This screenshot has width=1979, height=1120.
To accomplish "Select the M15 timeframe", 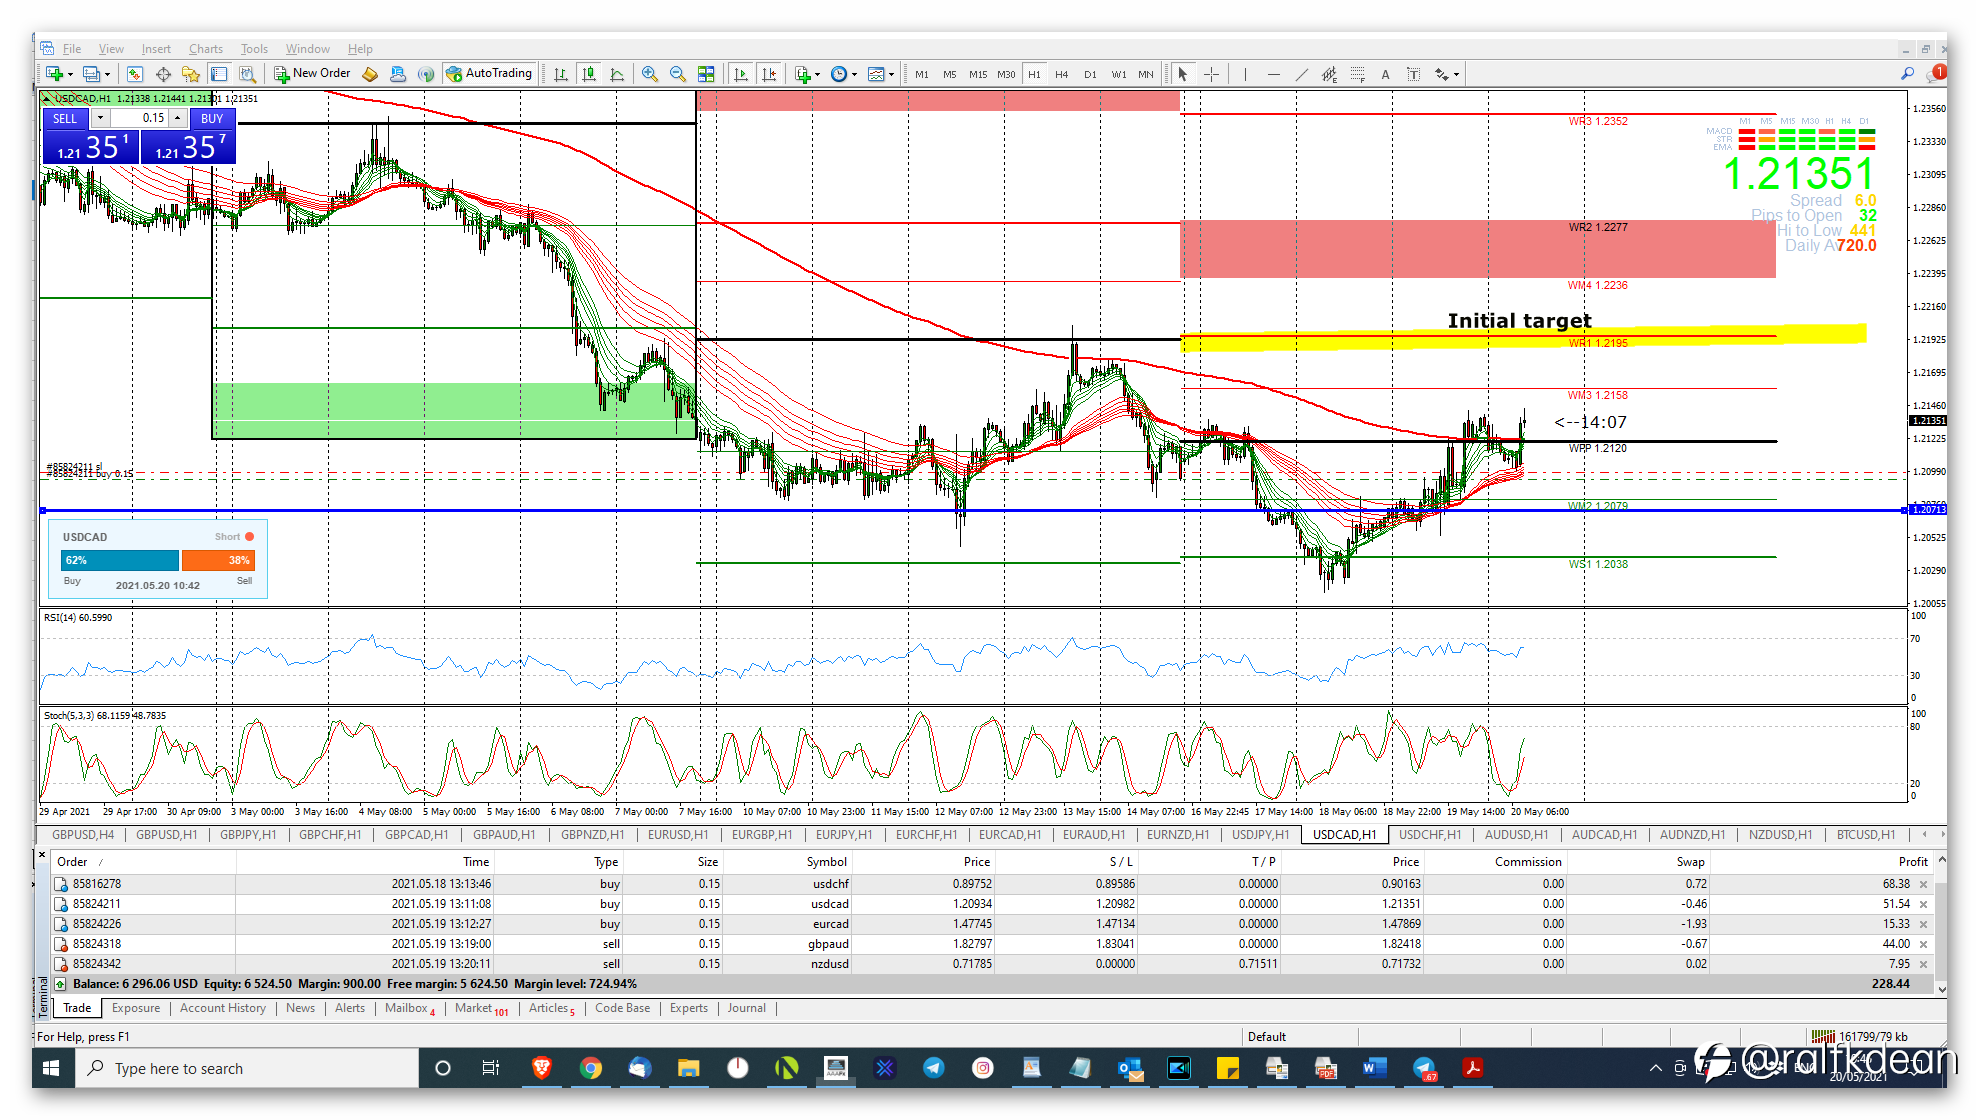I will 978,74.
